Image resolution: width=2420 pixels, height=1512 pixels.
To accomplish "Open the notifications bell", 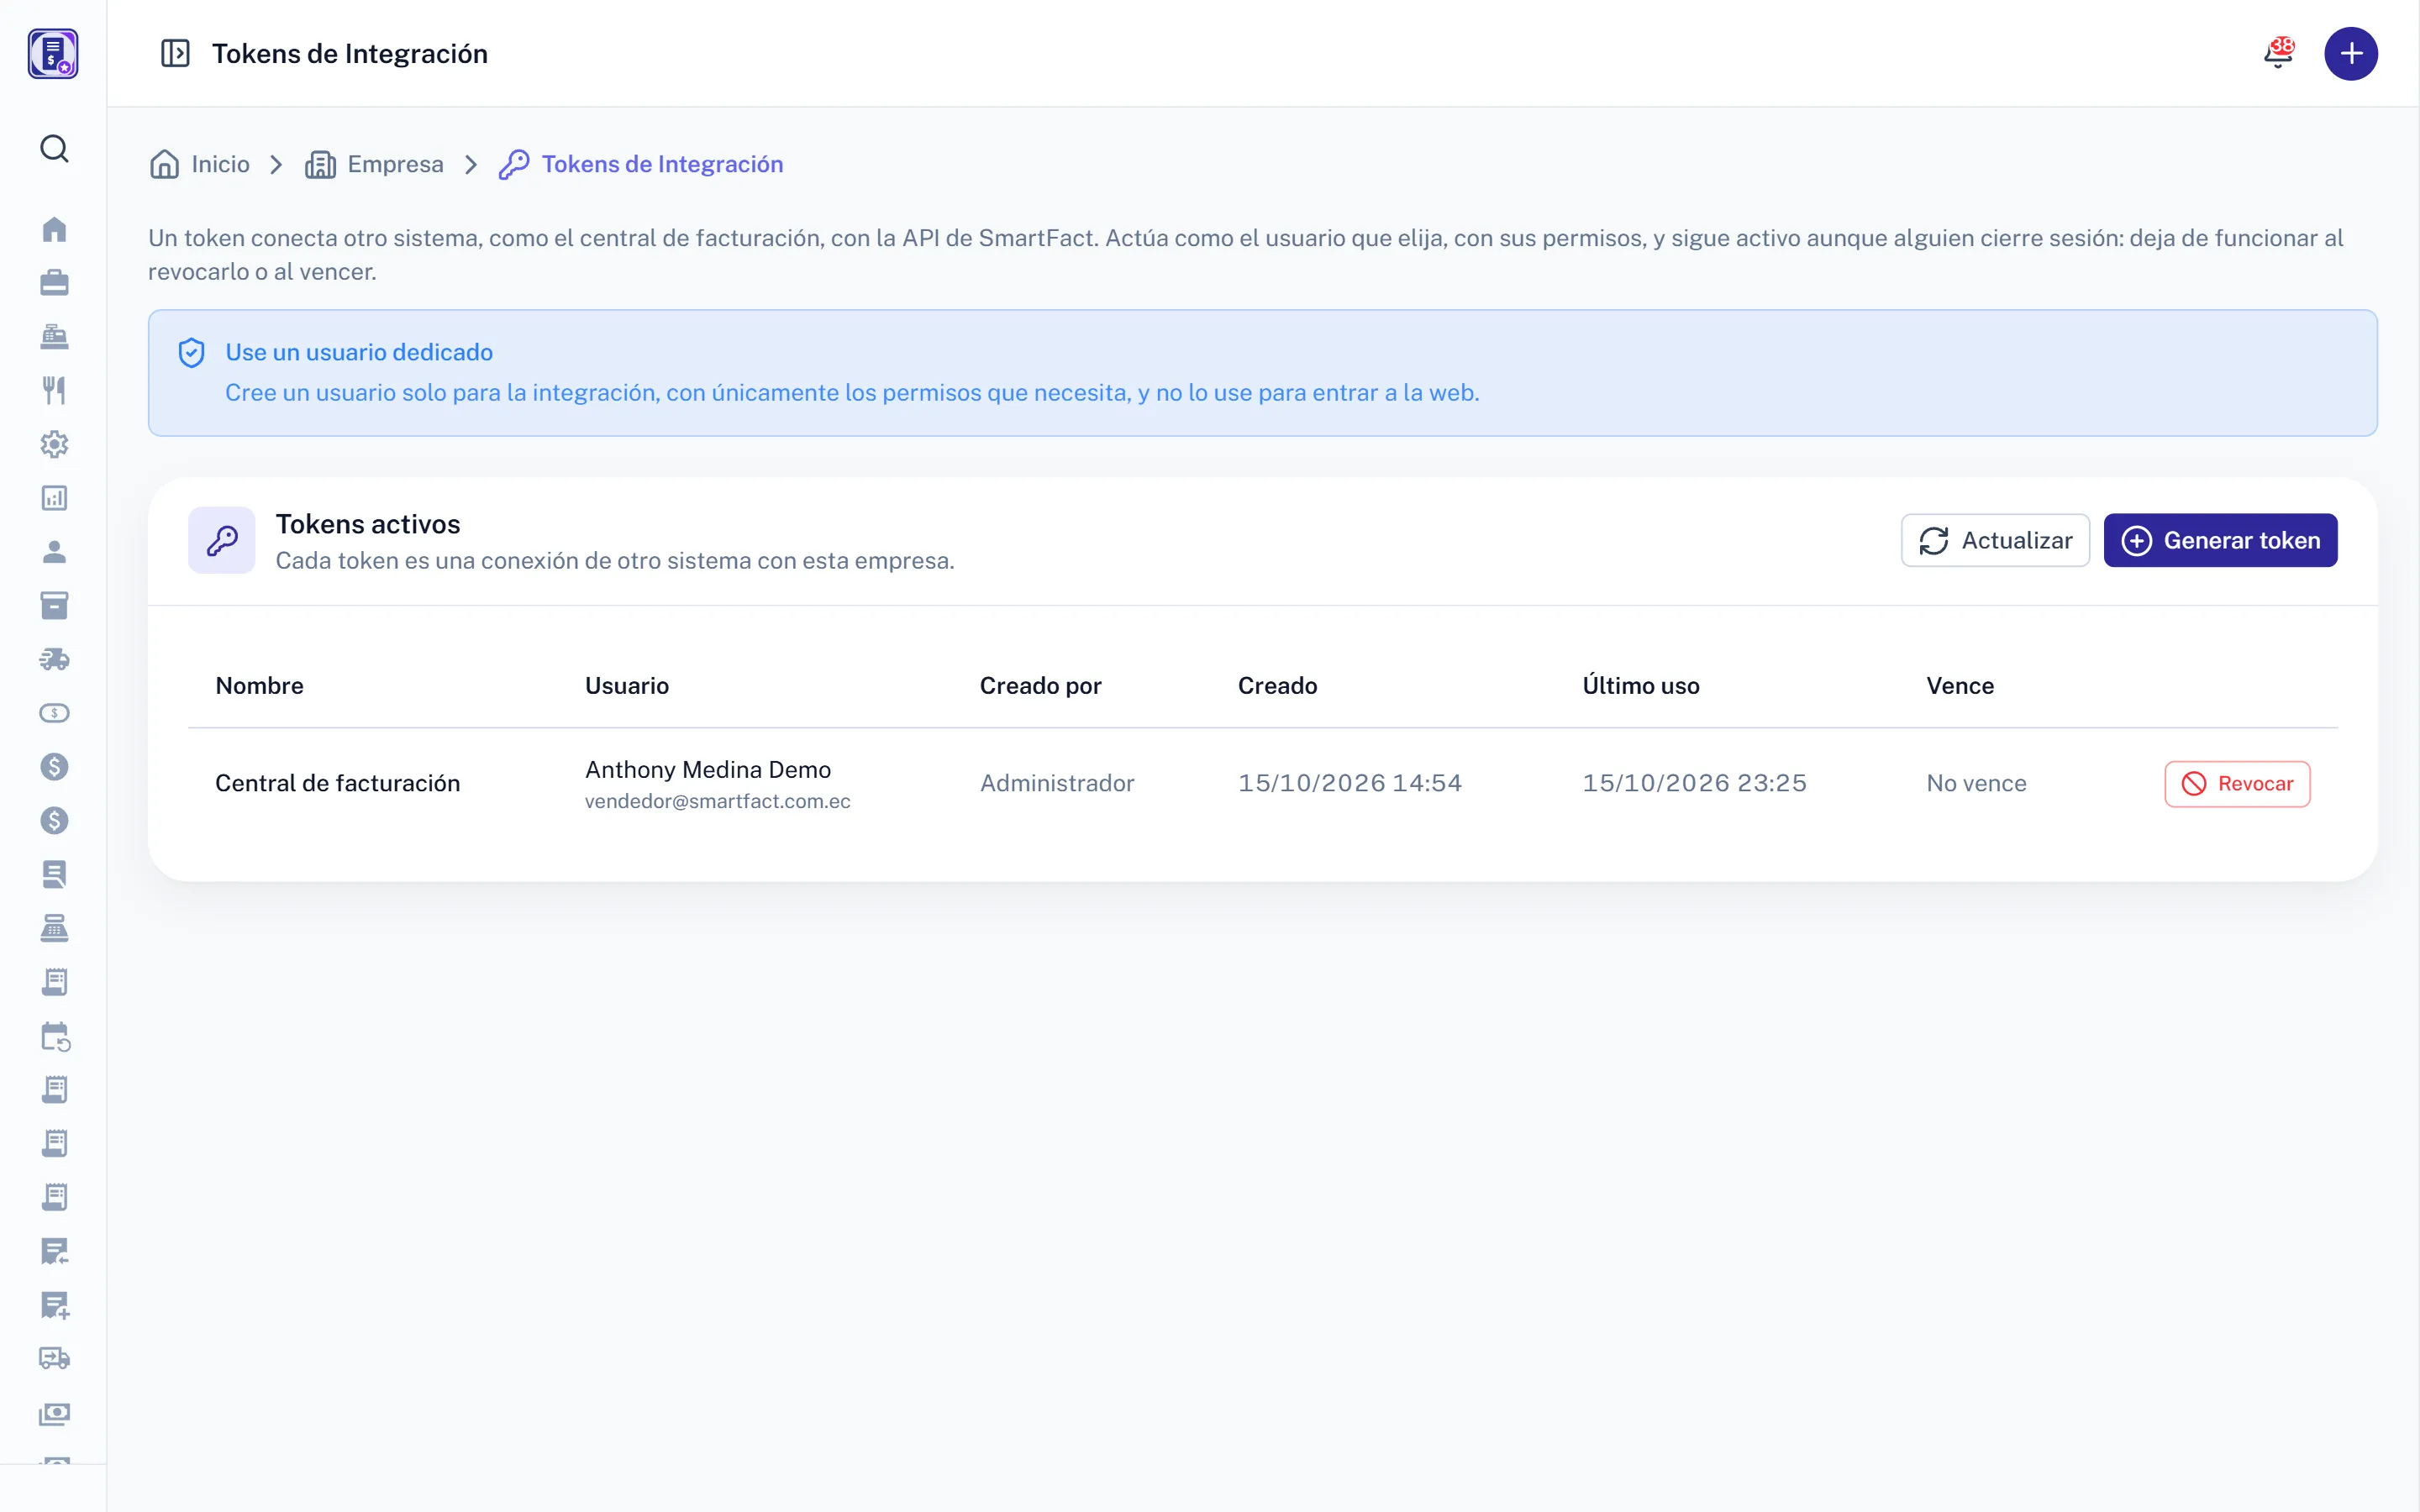I will click(2278, 53).
